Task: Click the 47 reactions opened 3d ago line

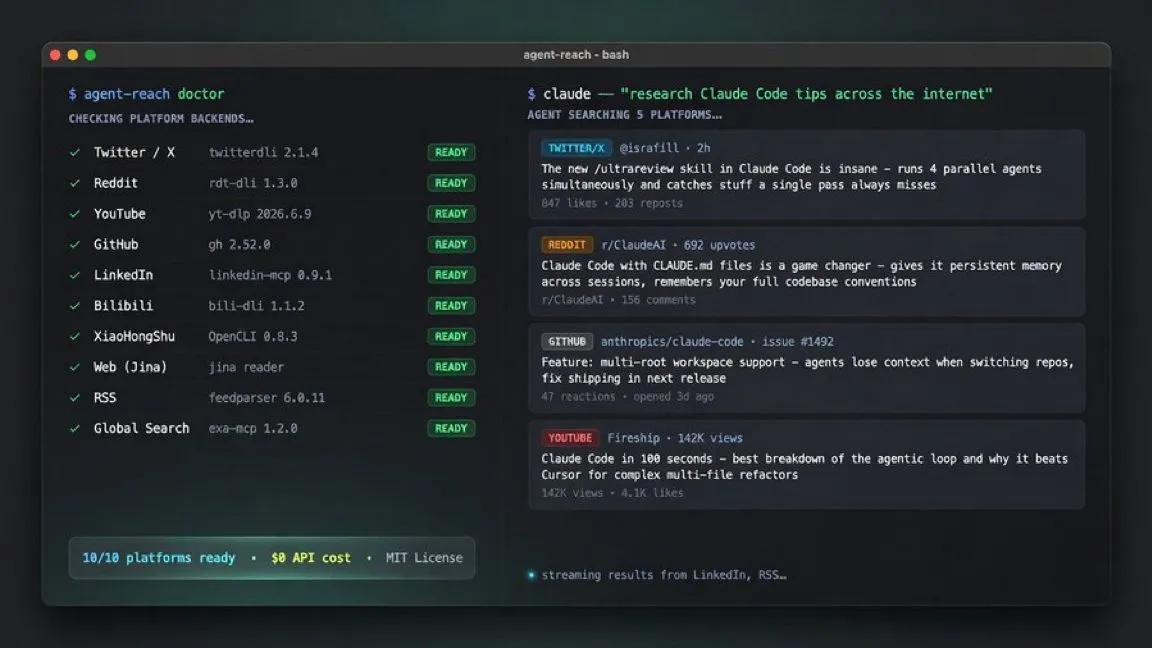Action: [627, 397]
